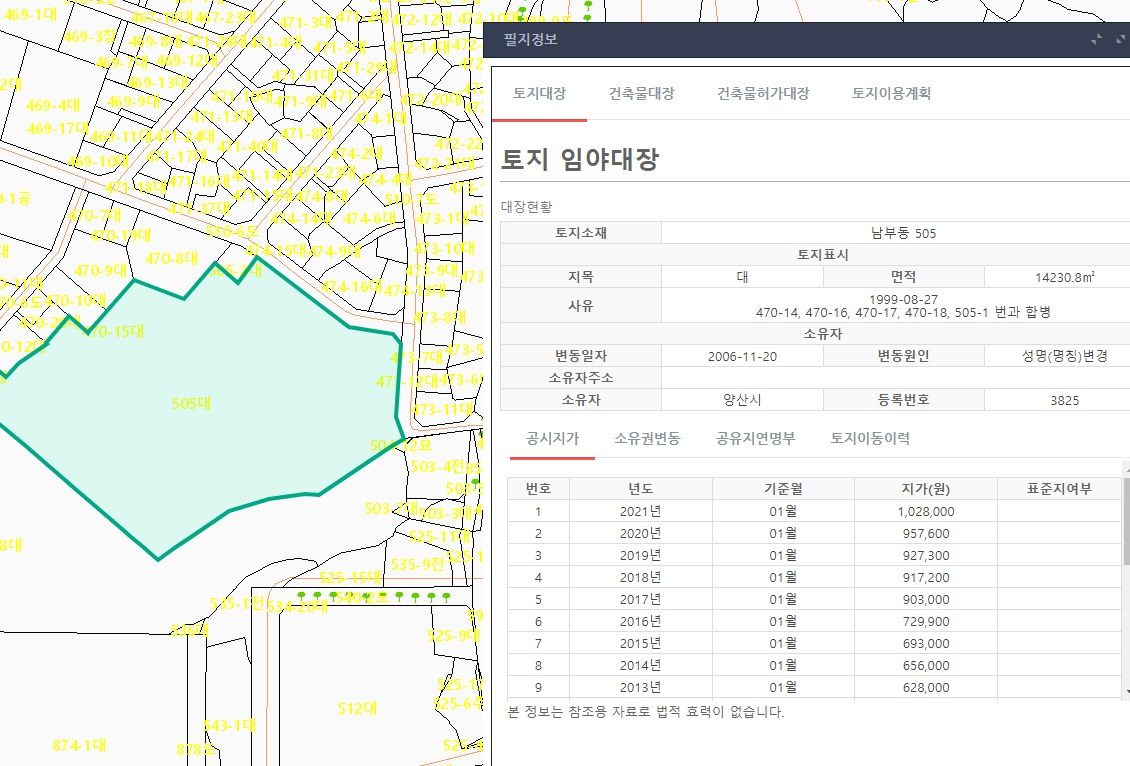Select the 2016년 row price 729,900
Viewport: 1130px width, 766px height.
(925, 622)
